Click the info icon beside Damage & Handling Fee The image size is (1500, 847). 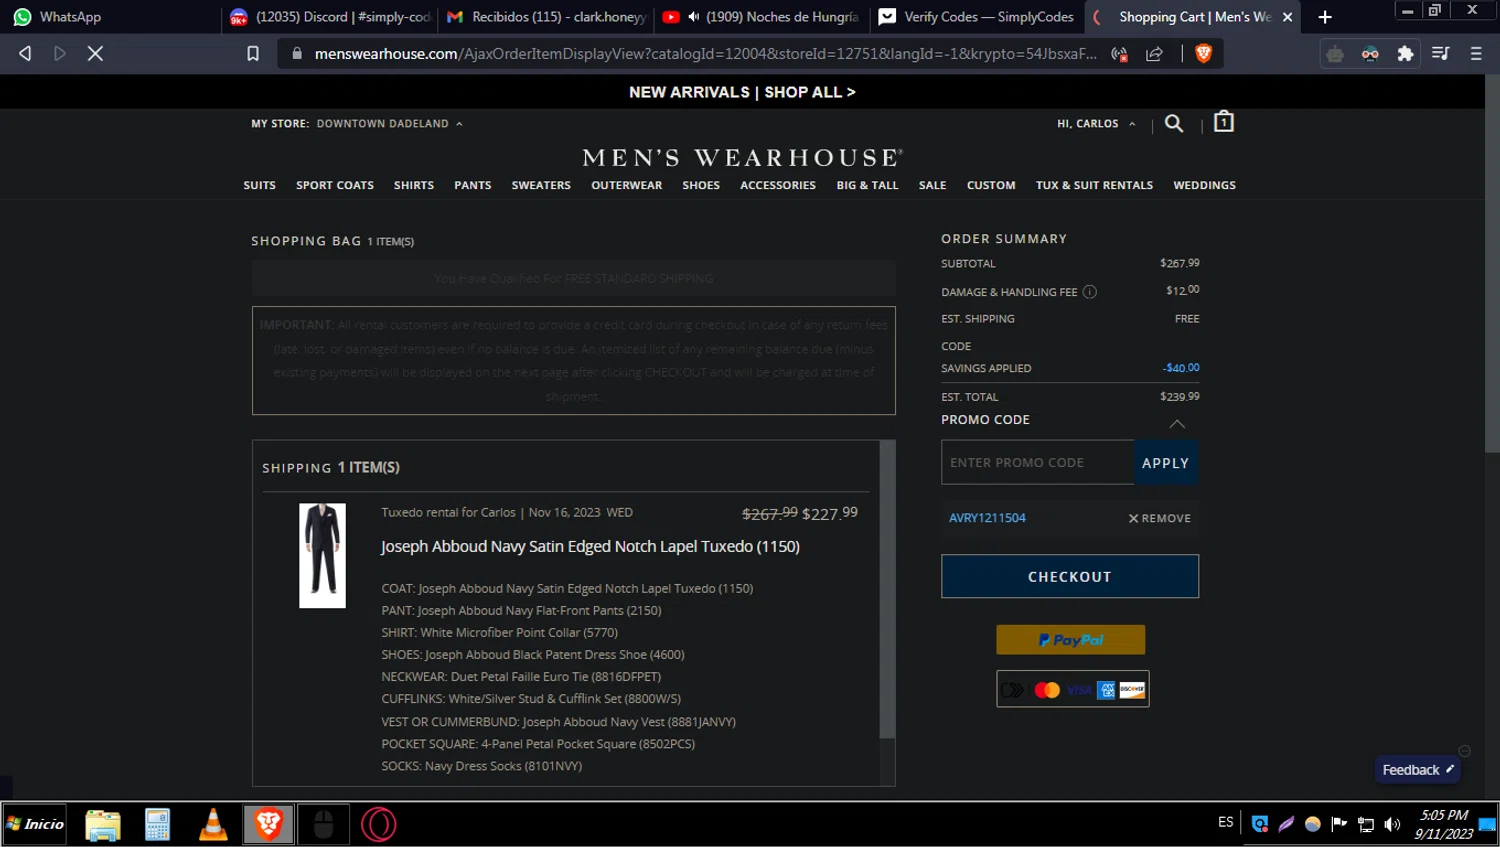[x=1090, y=292]
